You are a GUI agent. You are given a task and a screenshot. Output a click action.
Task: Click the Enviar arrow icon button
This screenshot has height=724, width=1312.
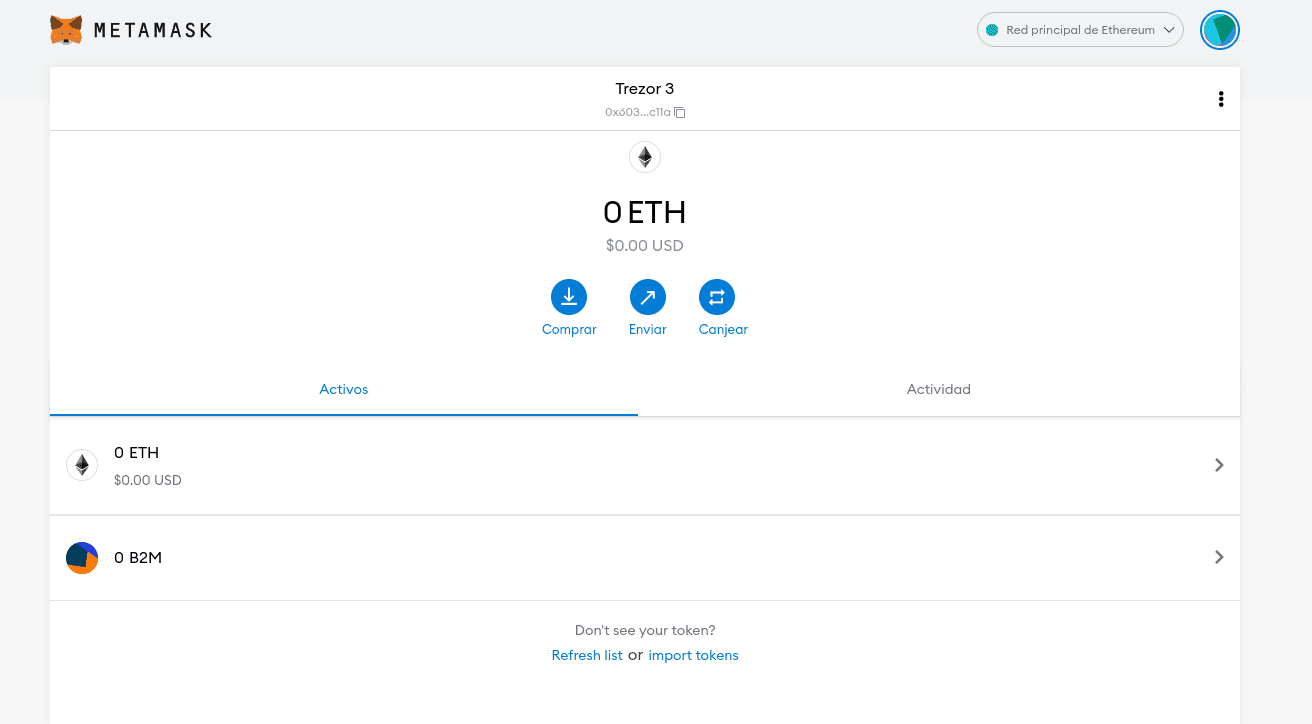pyautogui.click(x=647, y=297)
